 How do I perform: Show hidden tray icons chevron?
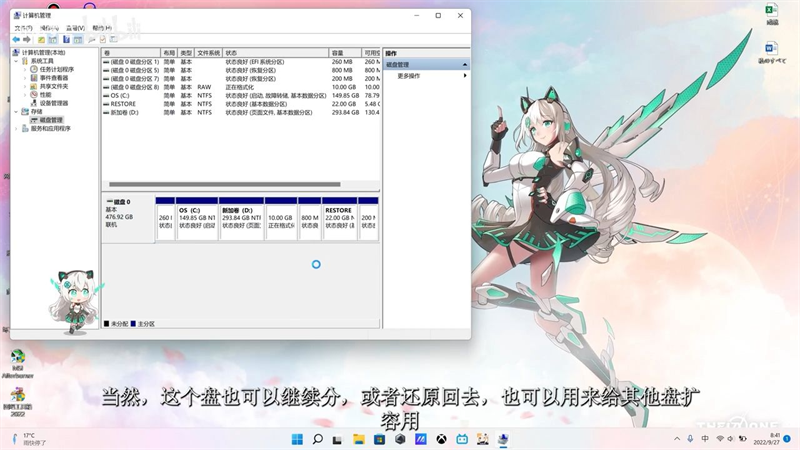(x=677, y=439)
